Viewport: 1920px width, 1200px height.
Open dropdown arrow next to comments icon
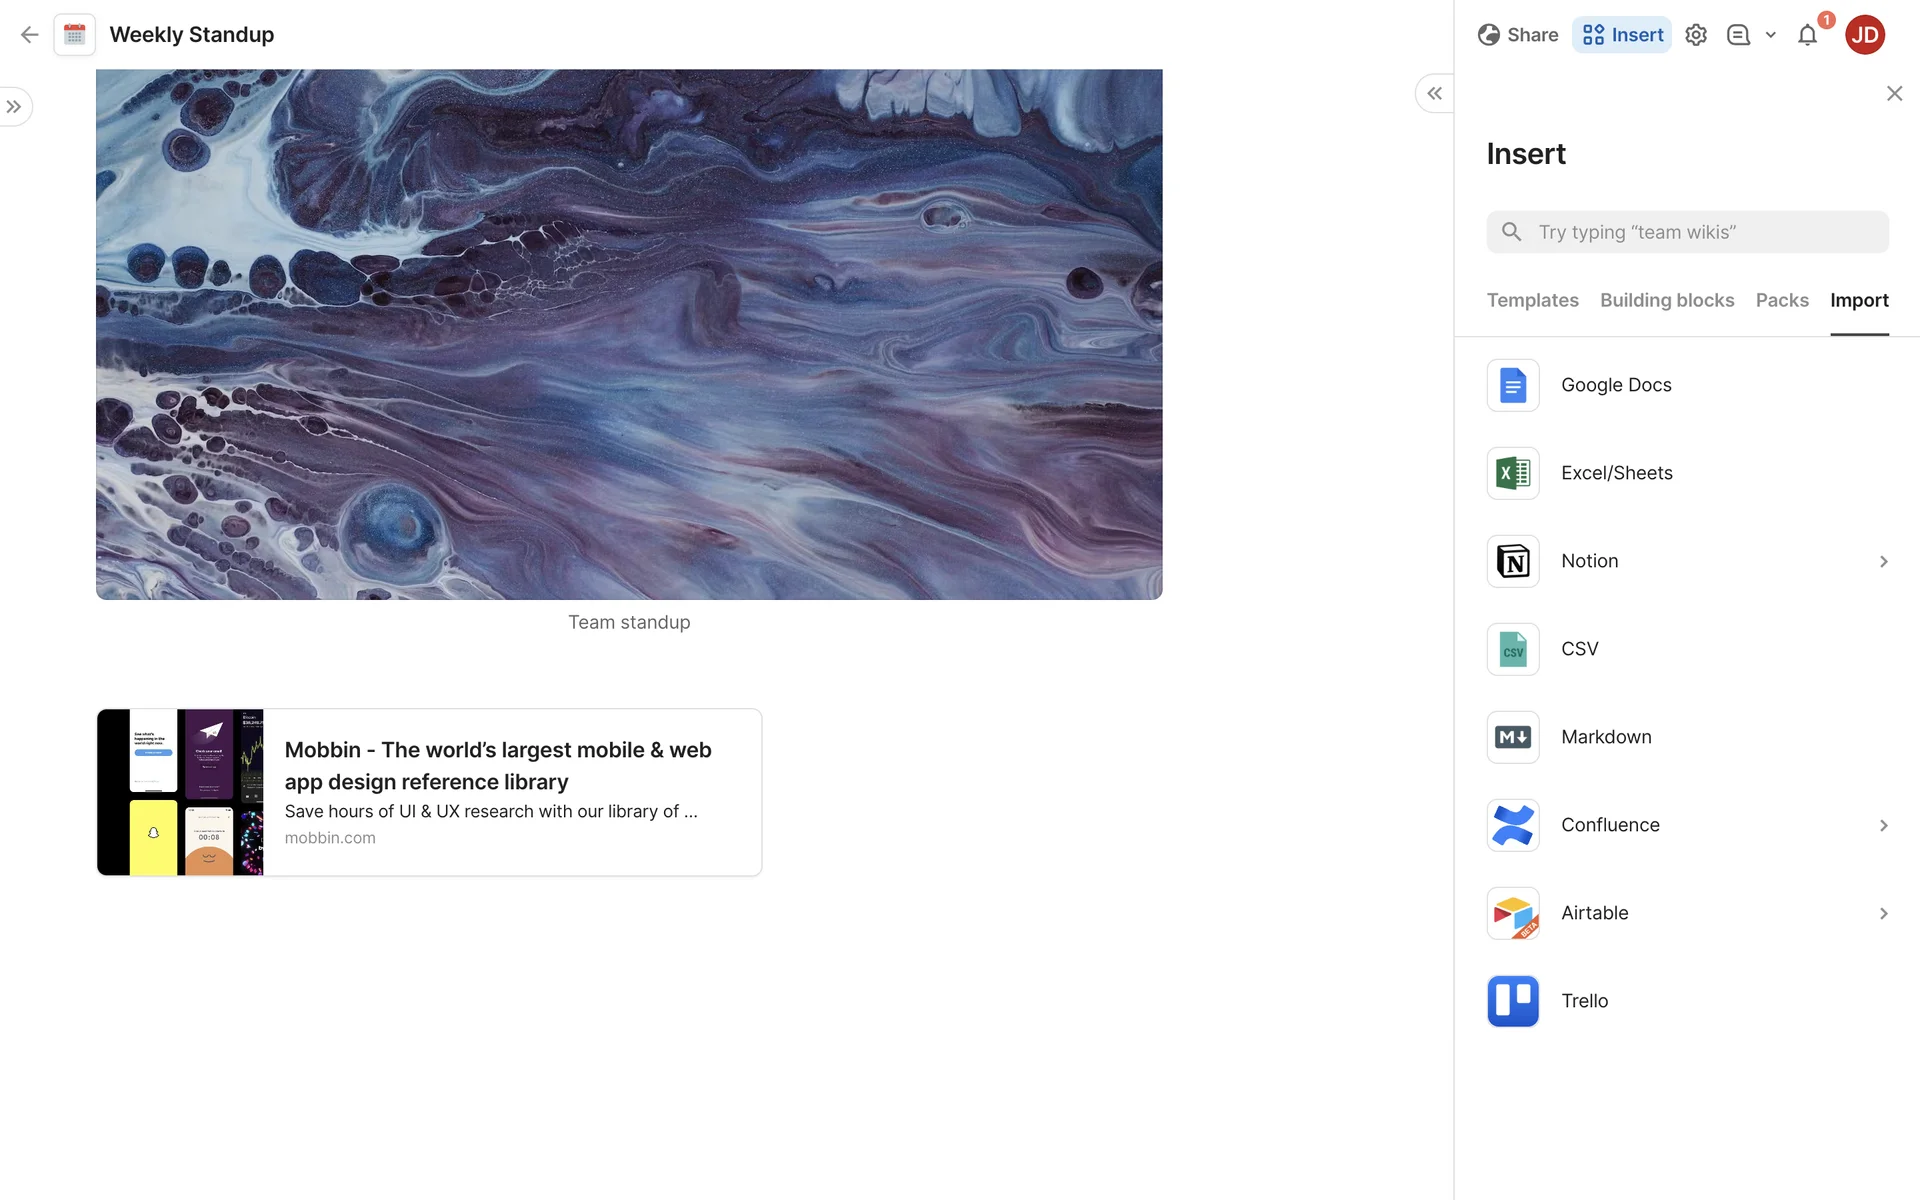(1770, 35)
